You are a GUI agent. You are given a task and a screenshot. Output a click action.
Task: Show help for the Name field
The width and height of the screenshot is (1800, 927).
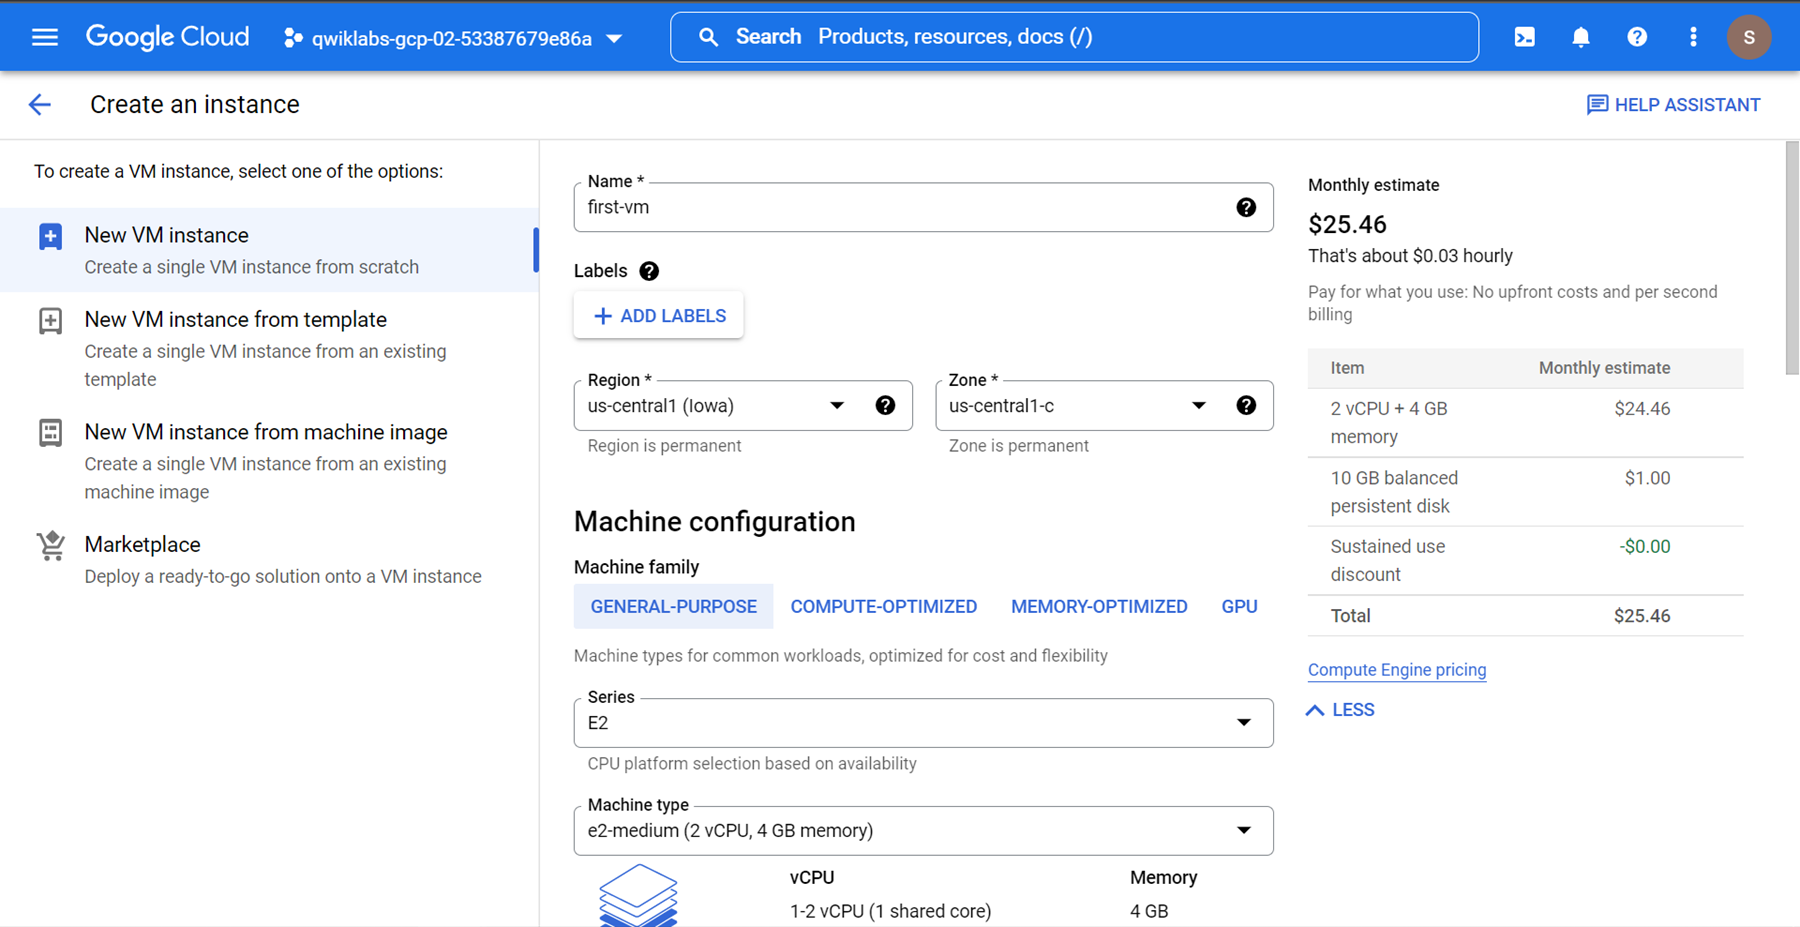coord(1246,207)
